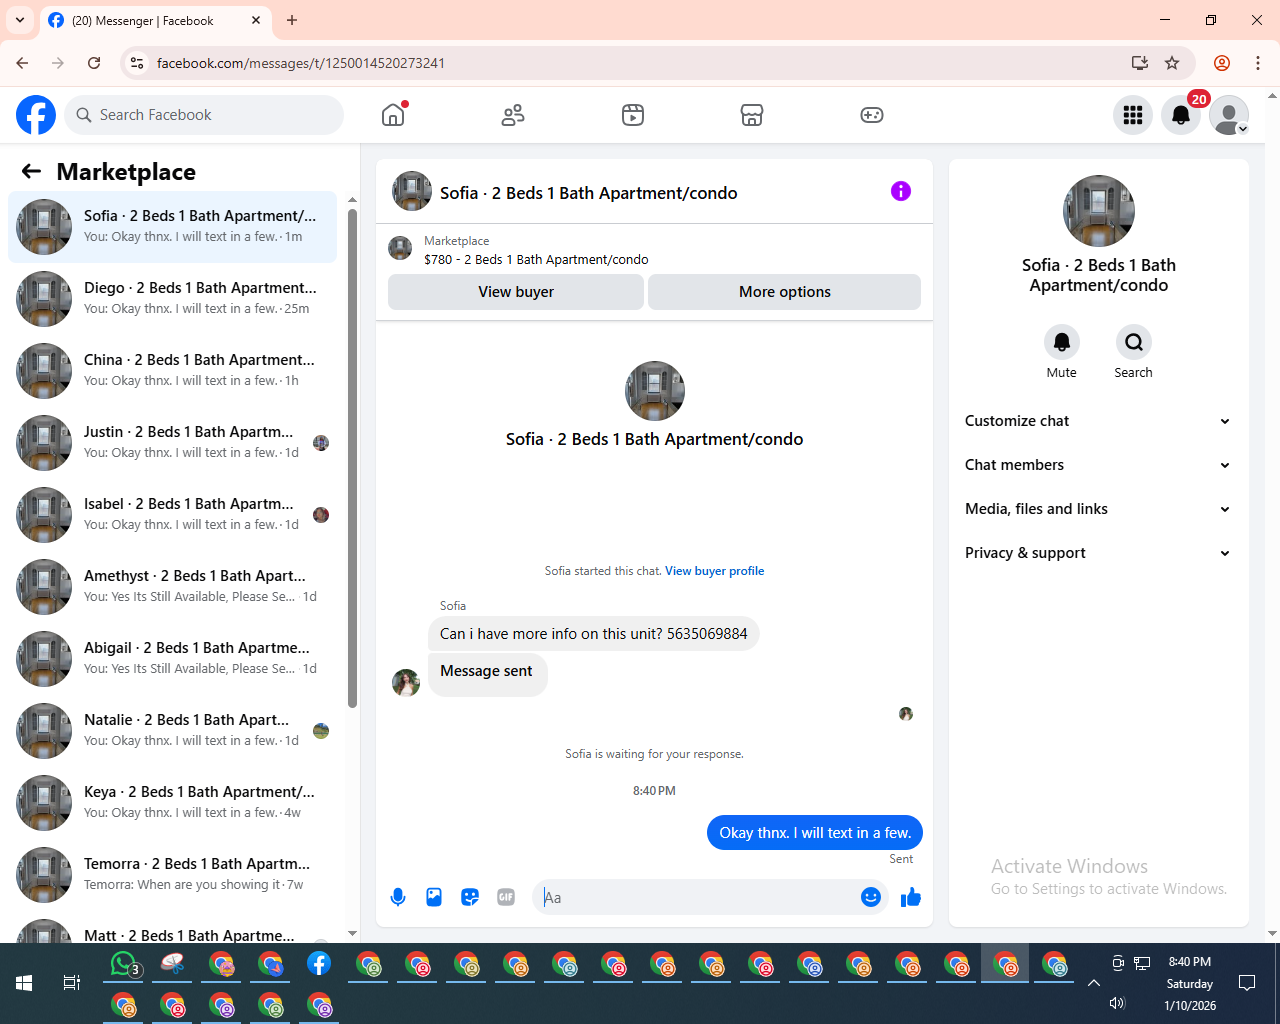
Task: Open Chrome profile icon in toolbar
Action: click(x=1222, y=63)
